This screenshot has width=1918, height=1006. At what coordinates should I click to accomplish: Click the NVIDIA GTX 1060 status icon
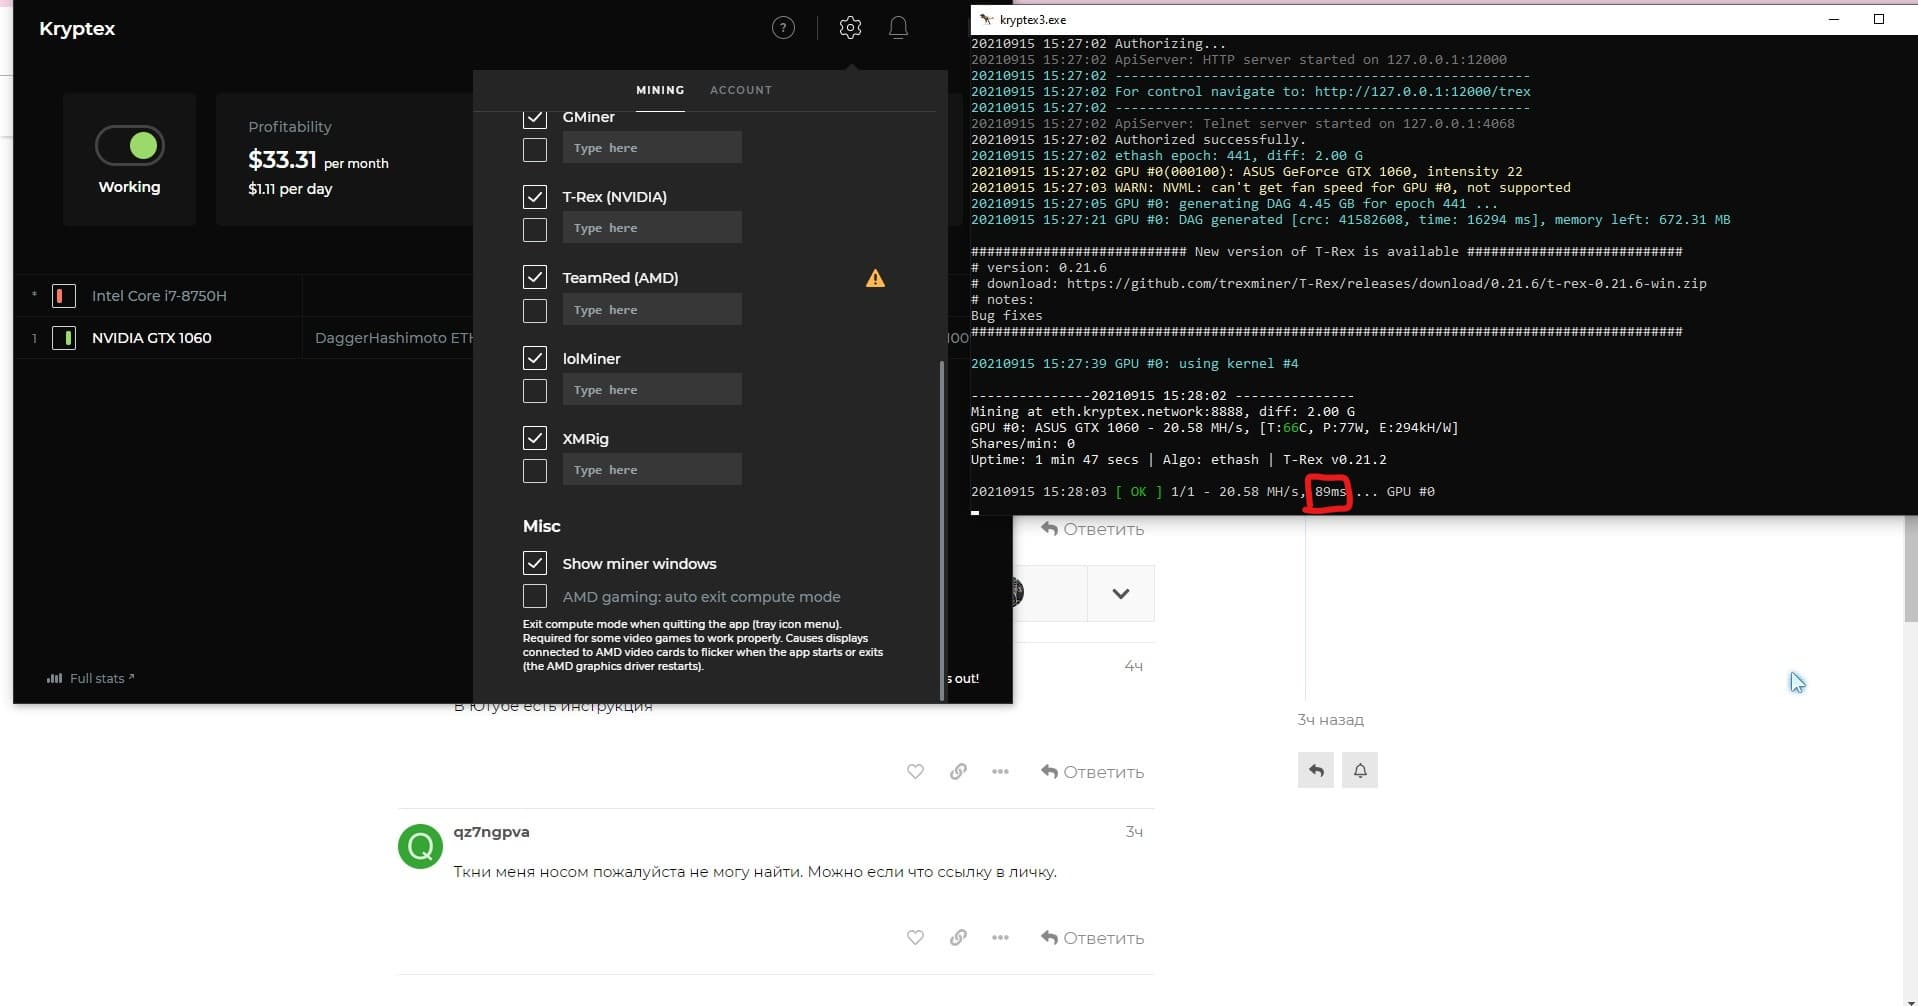(x=63, y=338)
